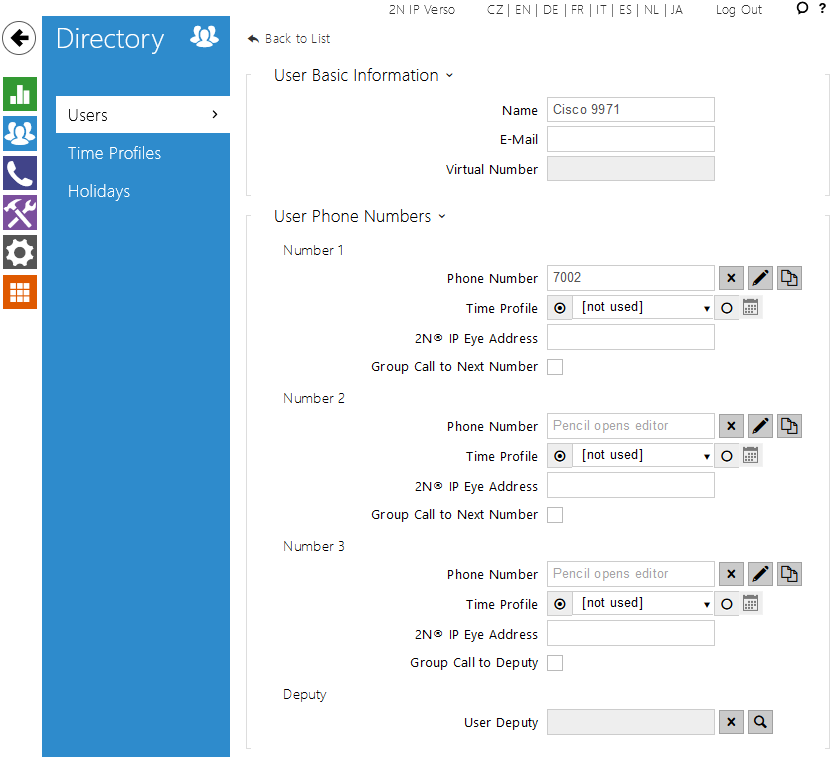The width and height of the screenshot is (834, 757).
Task: Click pencil editor icon for Number 1
Action: point(760,279)
